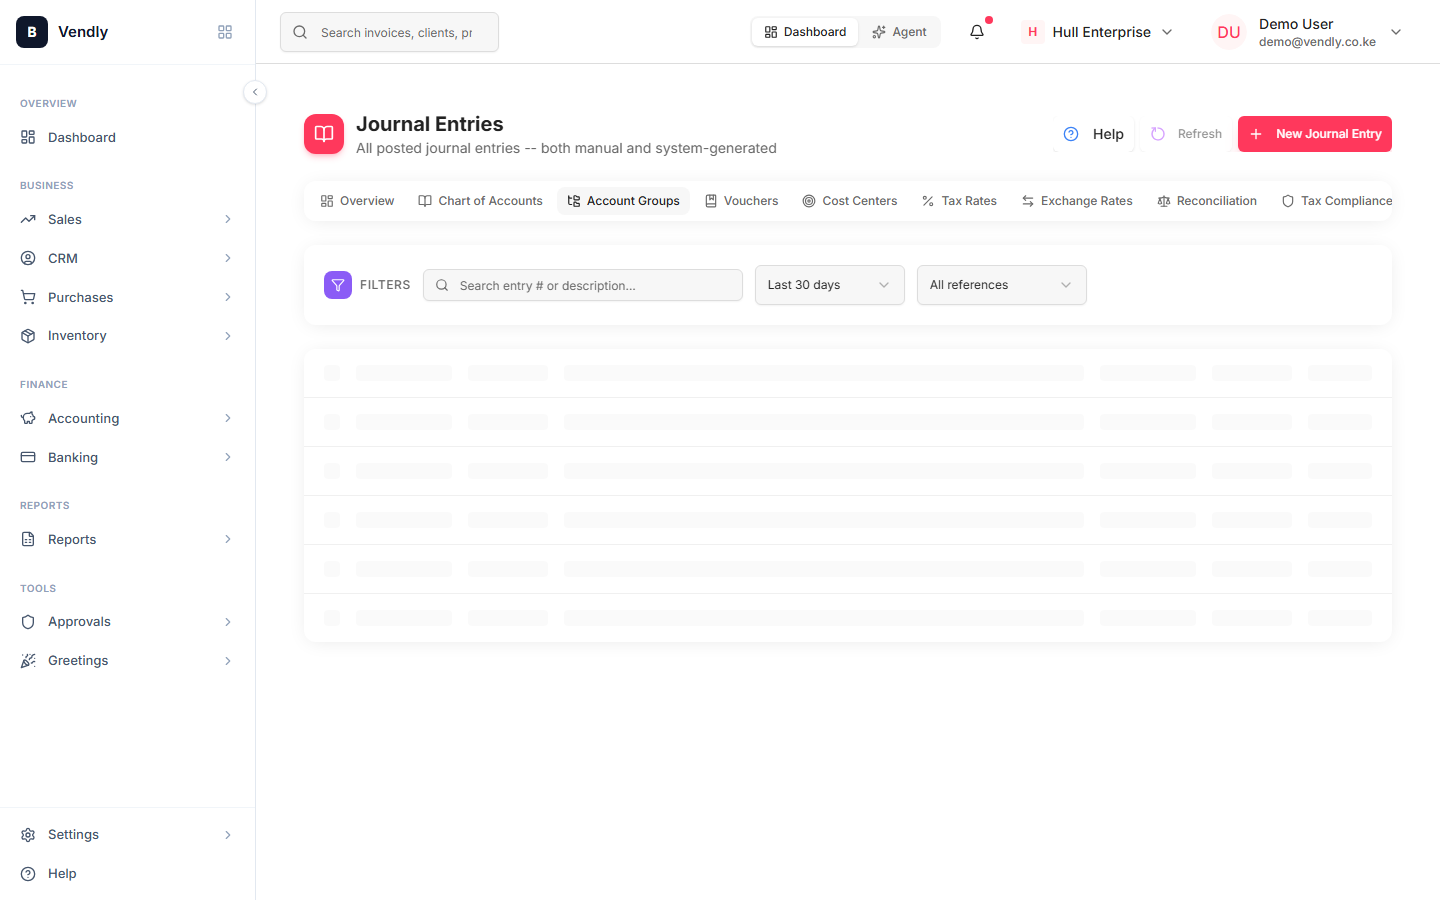Switch to Agent mode toggle
This screenshot has width=1440, height=900.
[x=899, y=32]
